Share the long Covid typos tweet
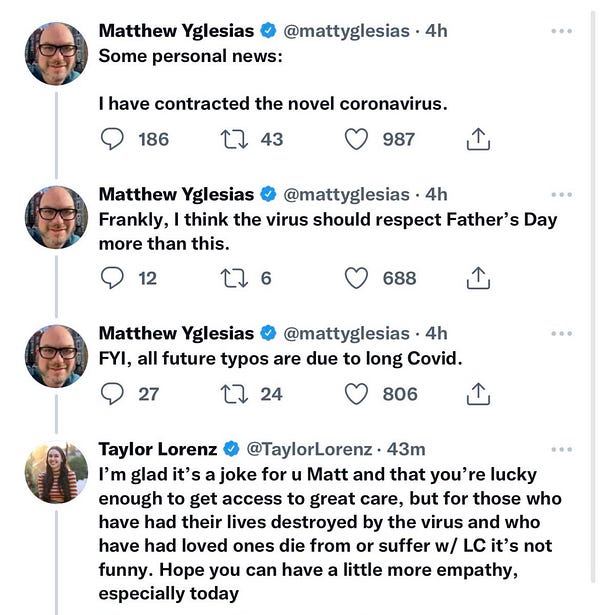This screenshot has height=615, width=600. coord(478,394)
